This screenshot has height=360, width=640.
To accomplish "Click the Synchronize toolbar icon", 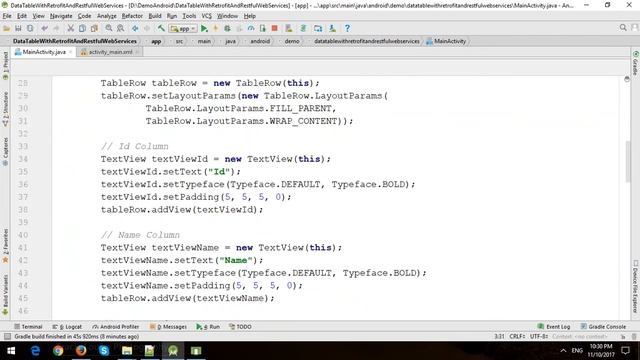I will [30, 29].
